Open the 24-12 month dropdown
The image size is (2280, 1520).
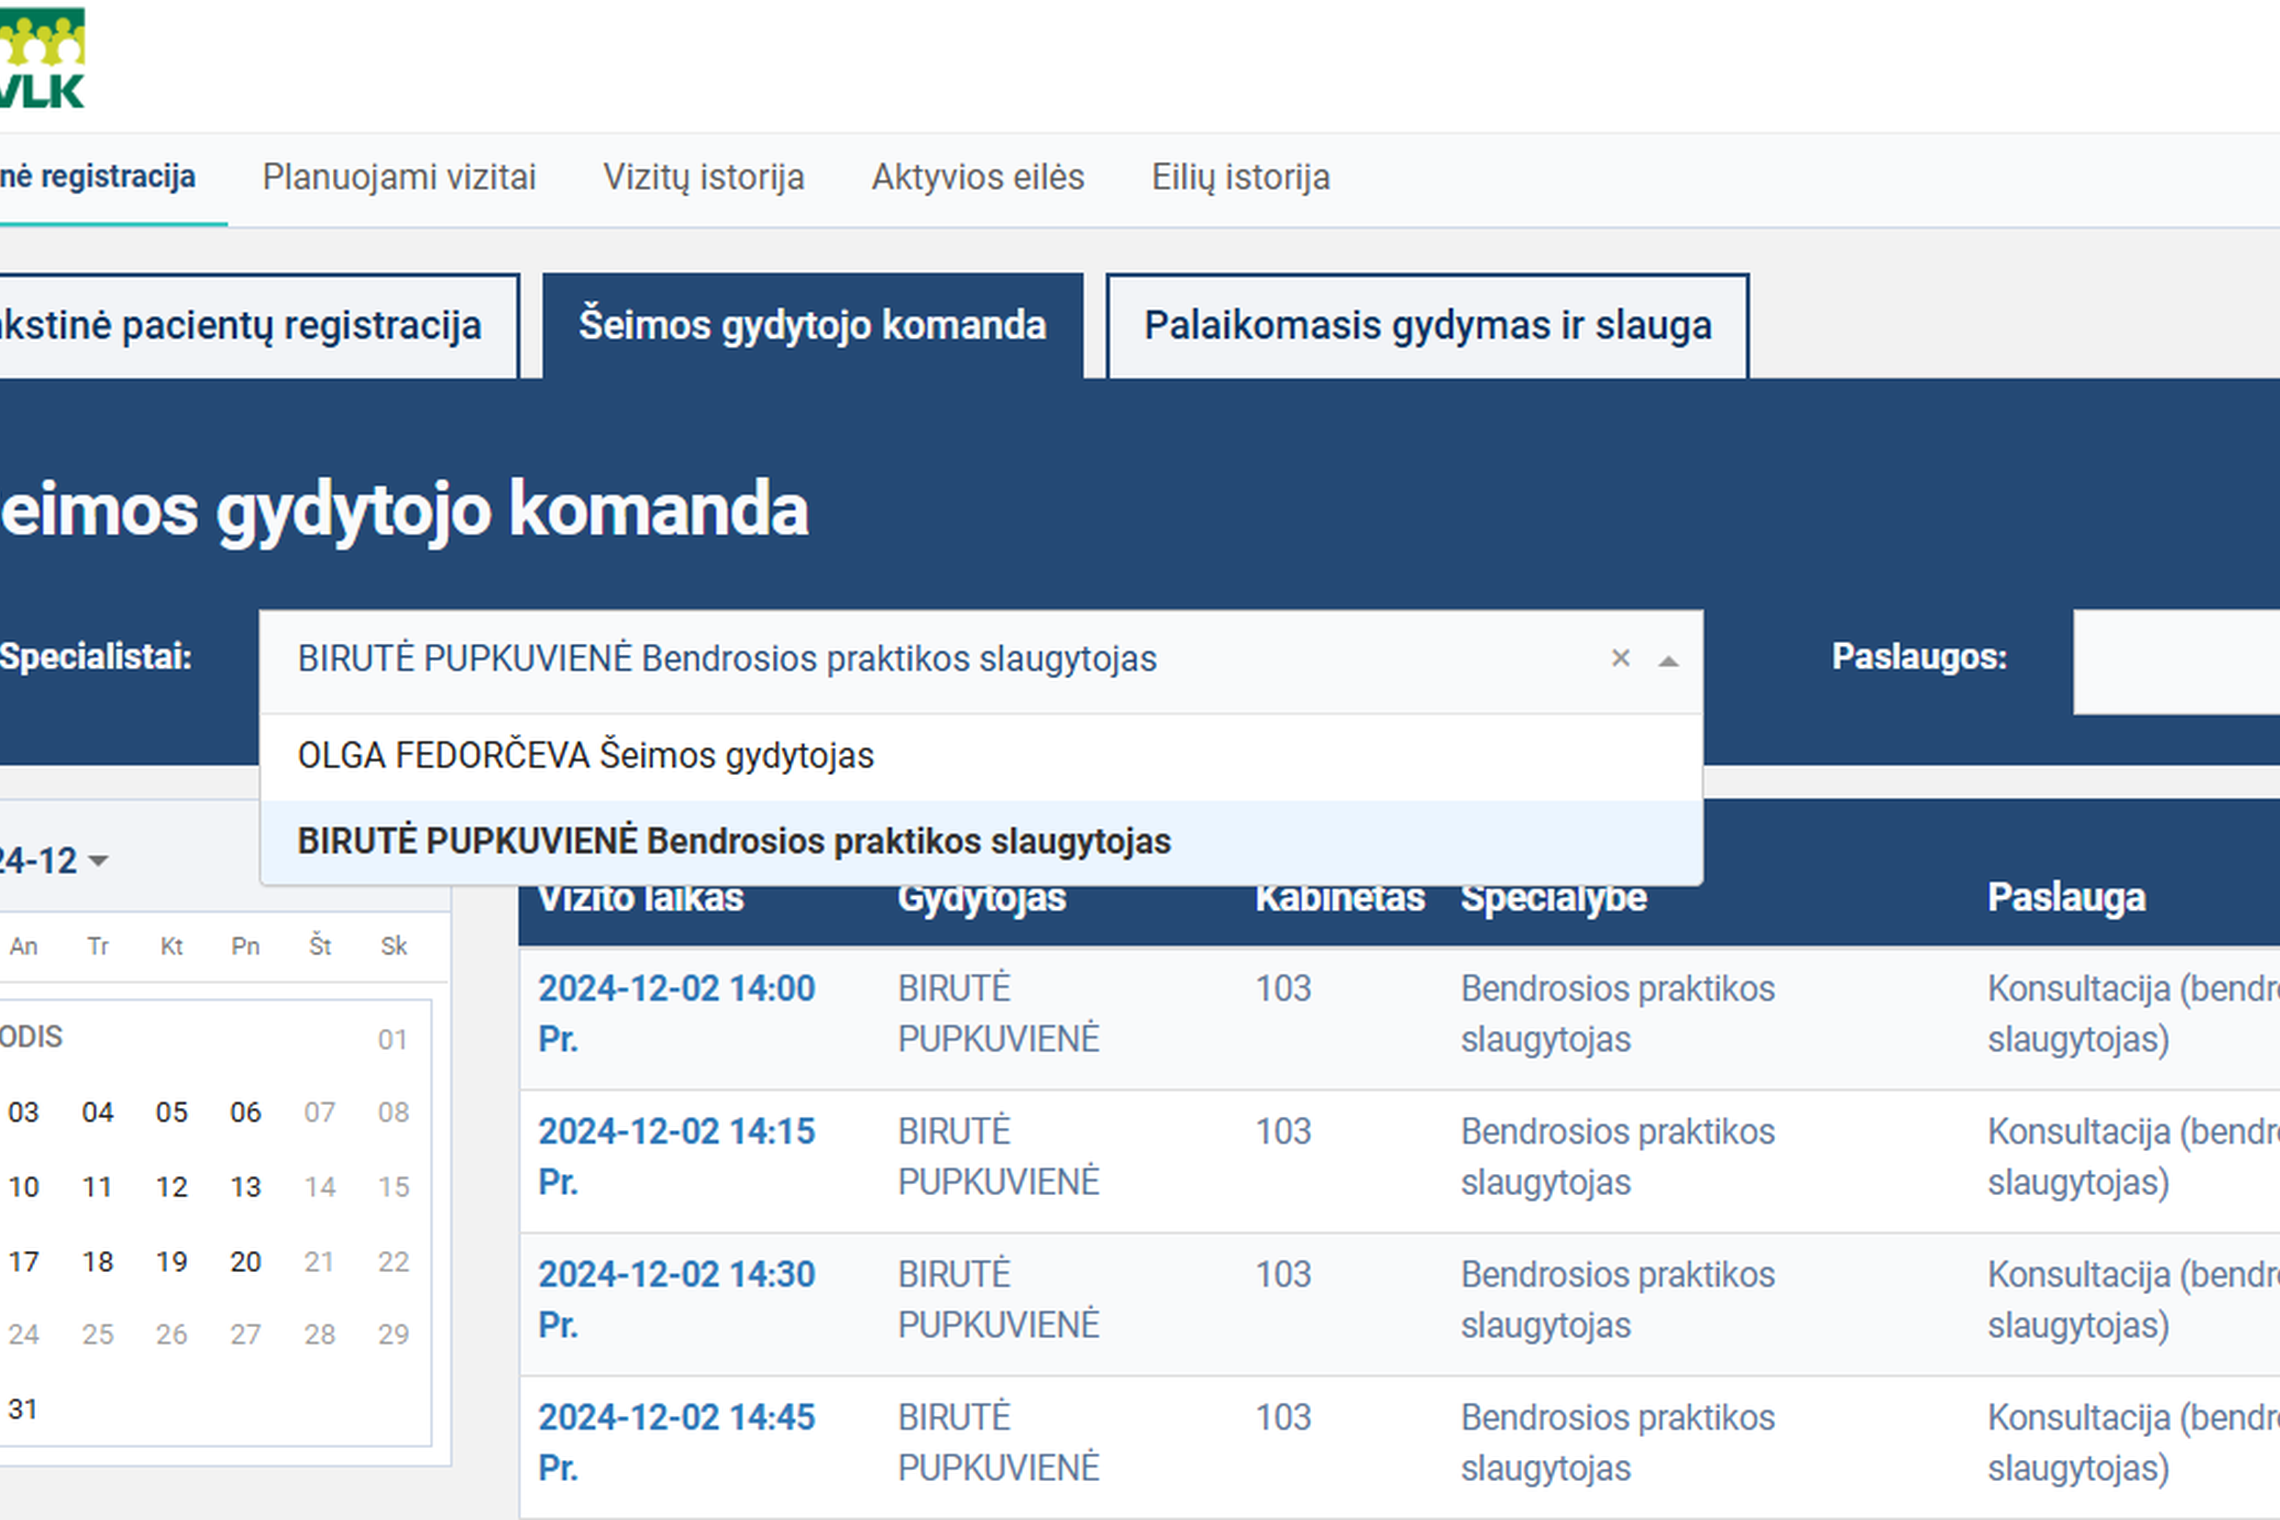tap(54, 860)
